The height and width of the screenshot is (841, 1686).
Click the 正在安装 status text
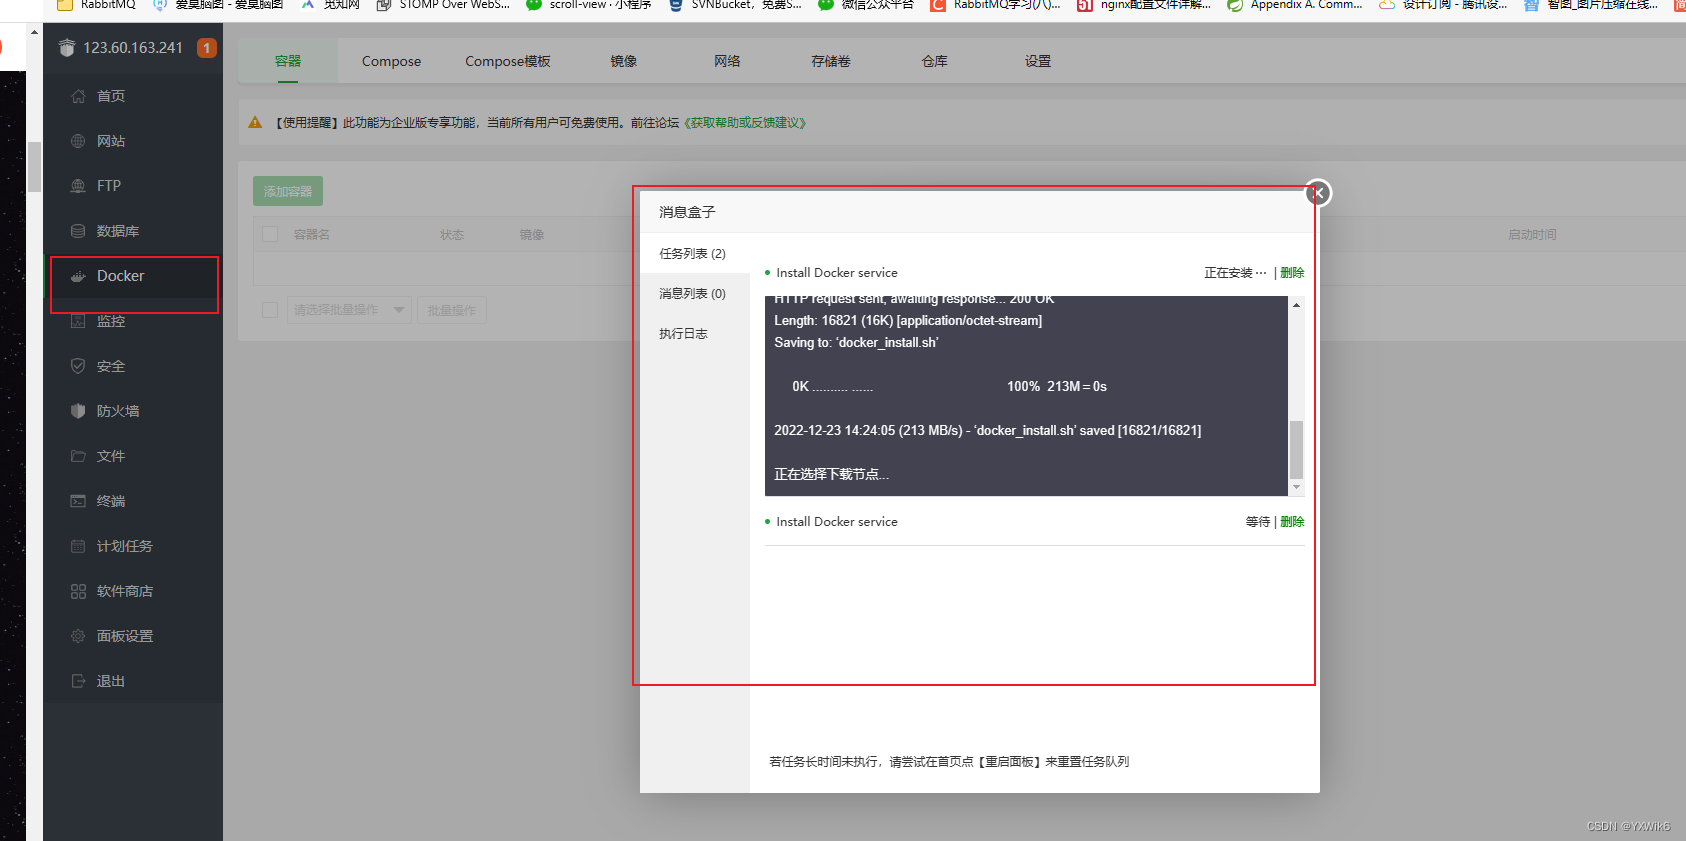1235,273
